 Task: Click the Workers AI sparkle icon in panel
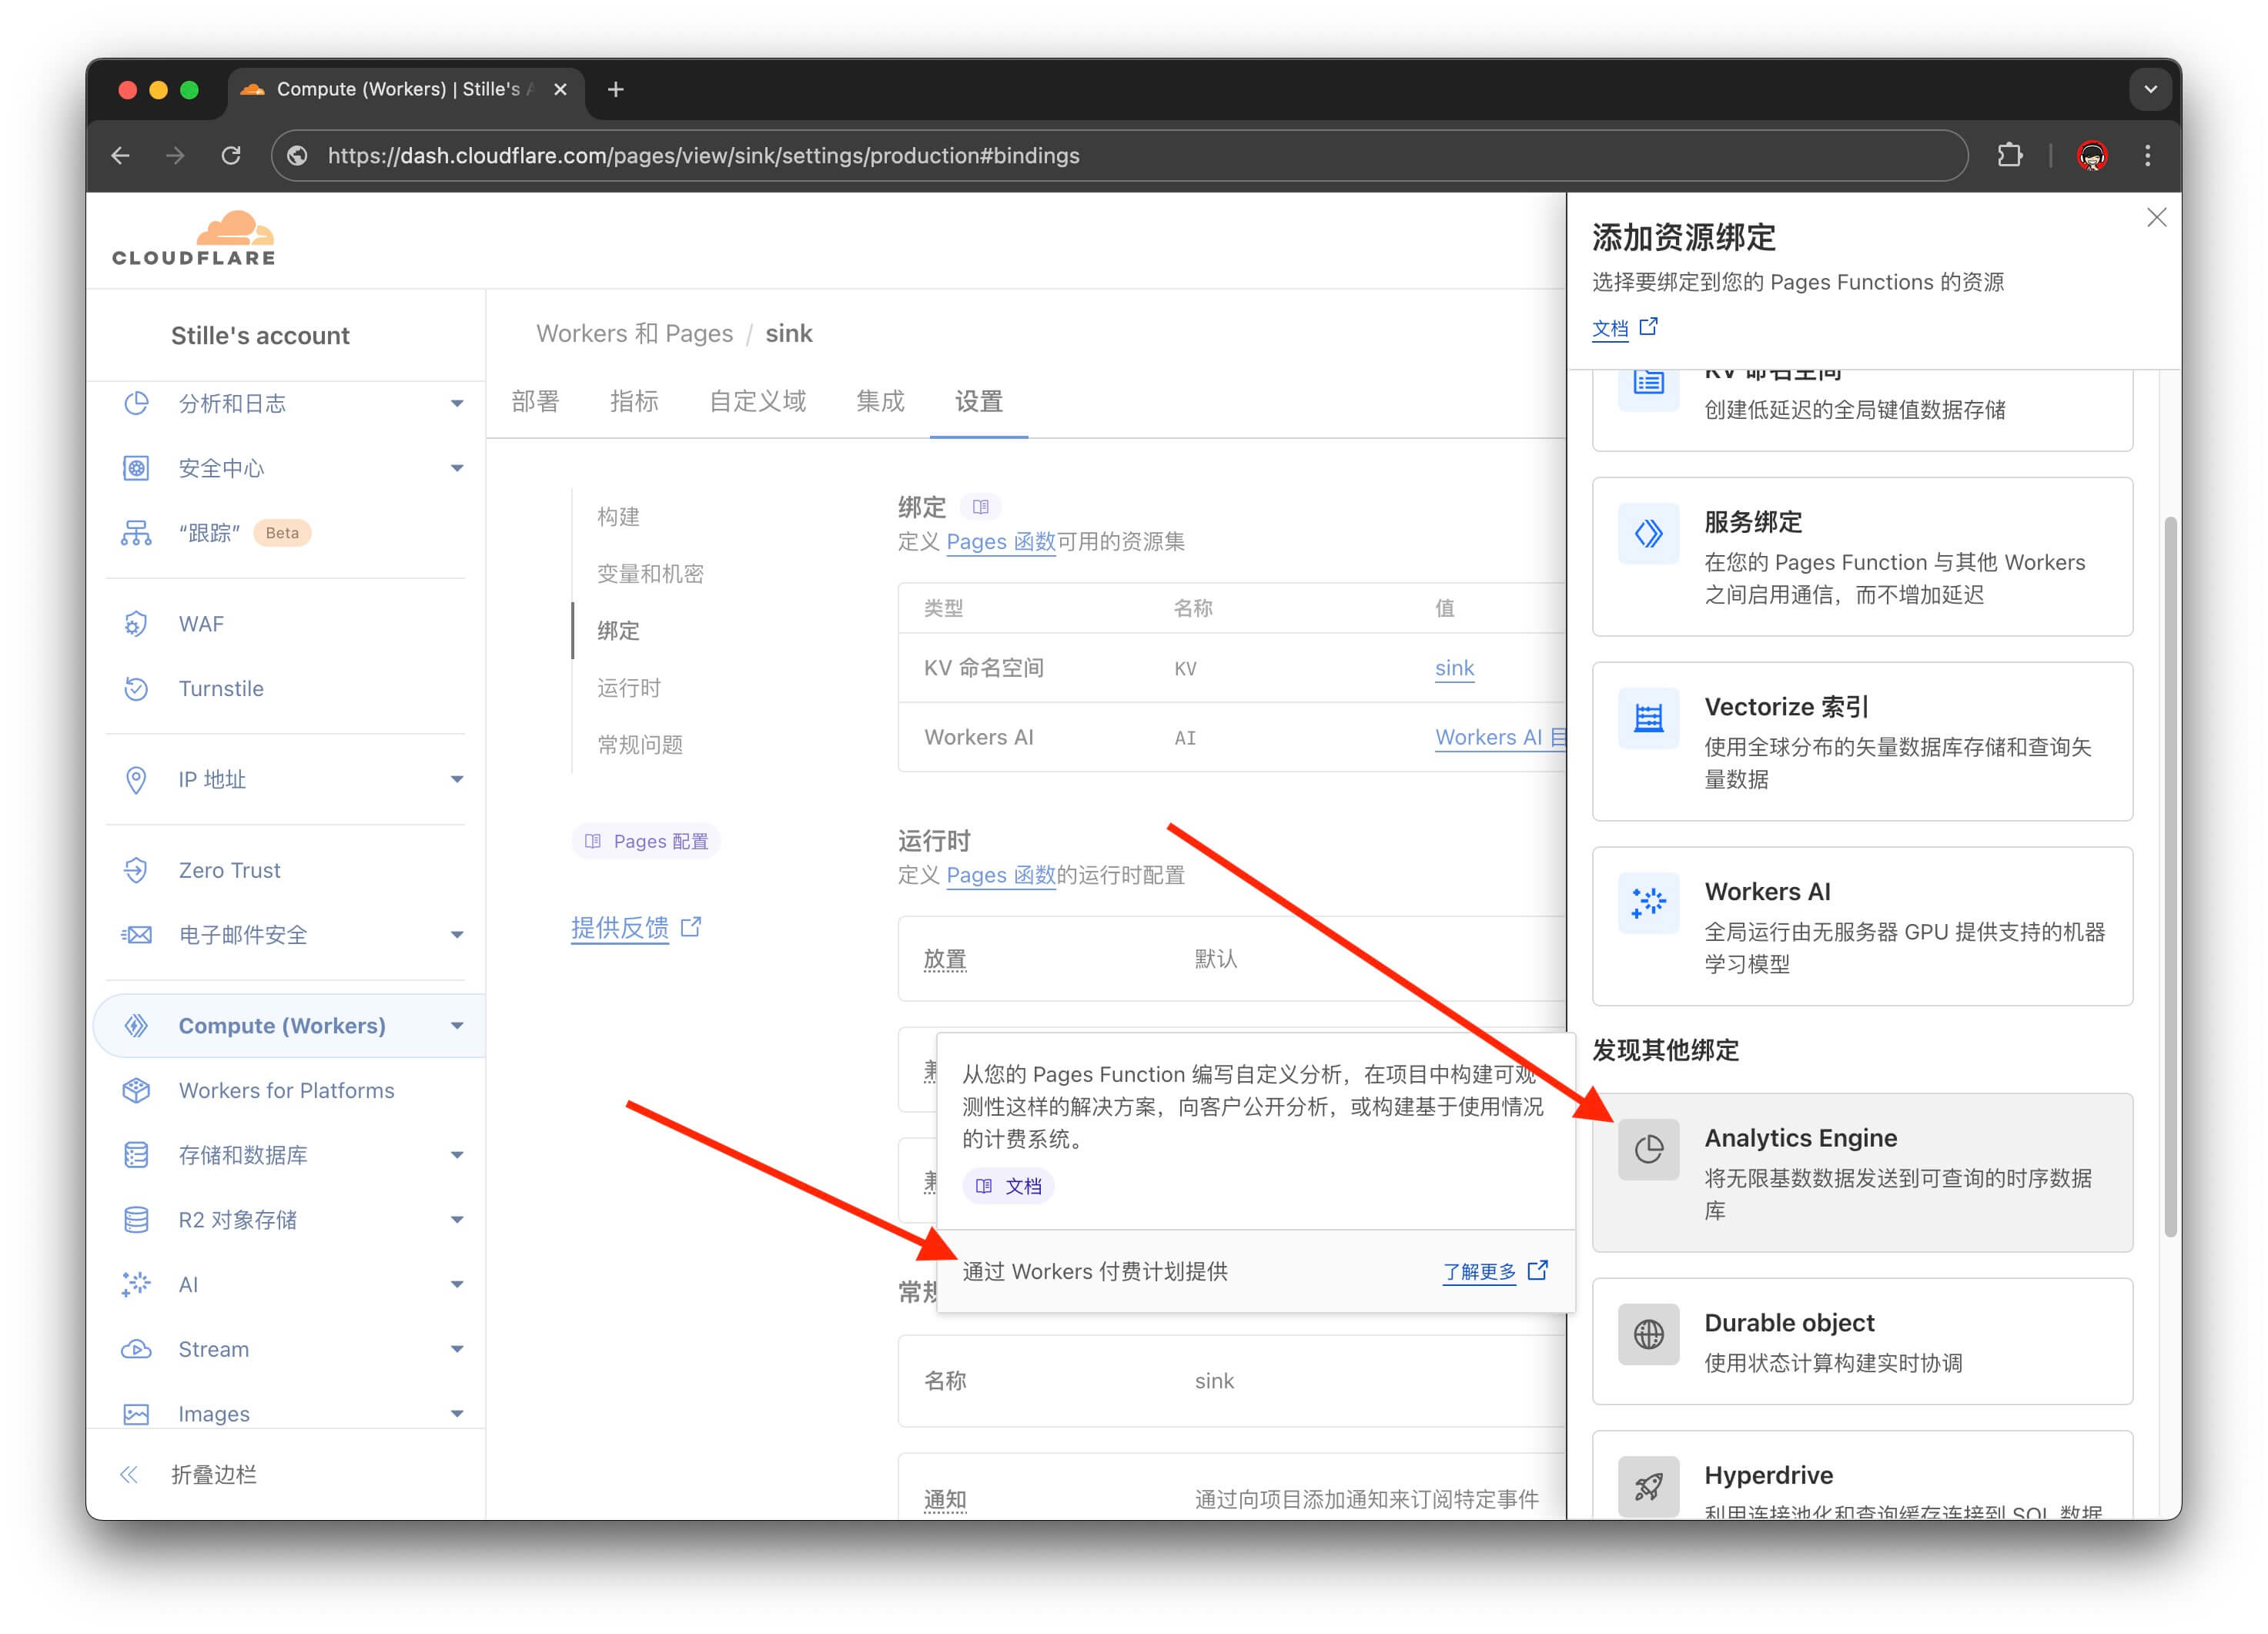(x=1648, y=903)
